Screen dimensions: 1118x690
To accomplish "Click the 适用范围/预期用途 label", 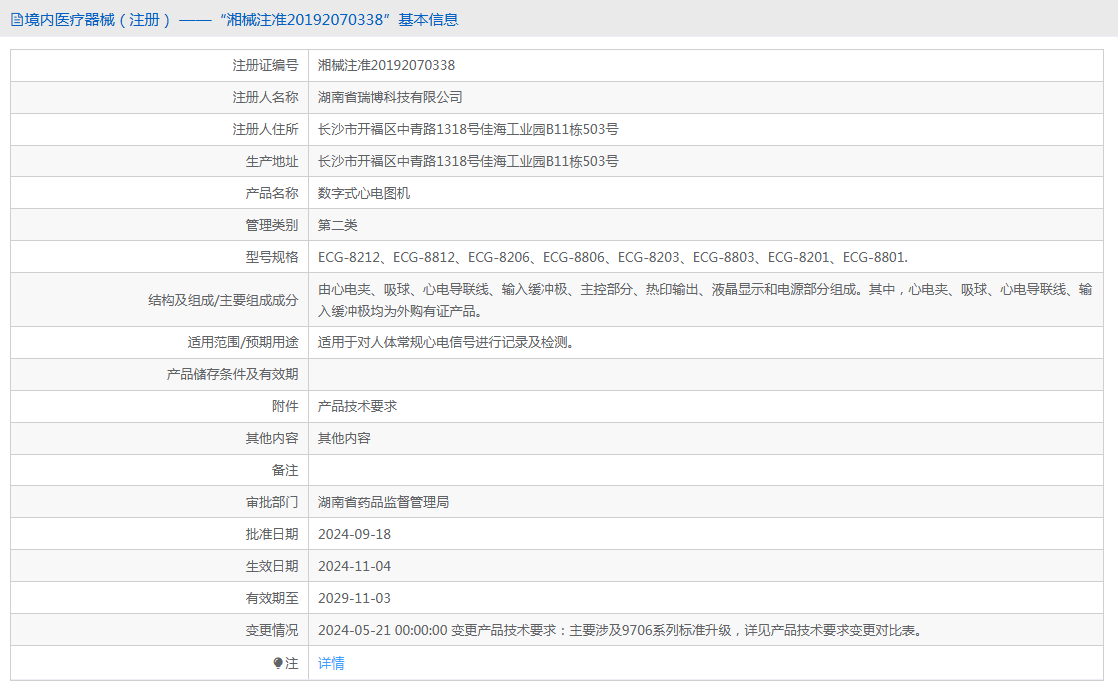I will (x=242, y=343).
